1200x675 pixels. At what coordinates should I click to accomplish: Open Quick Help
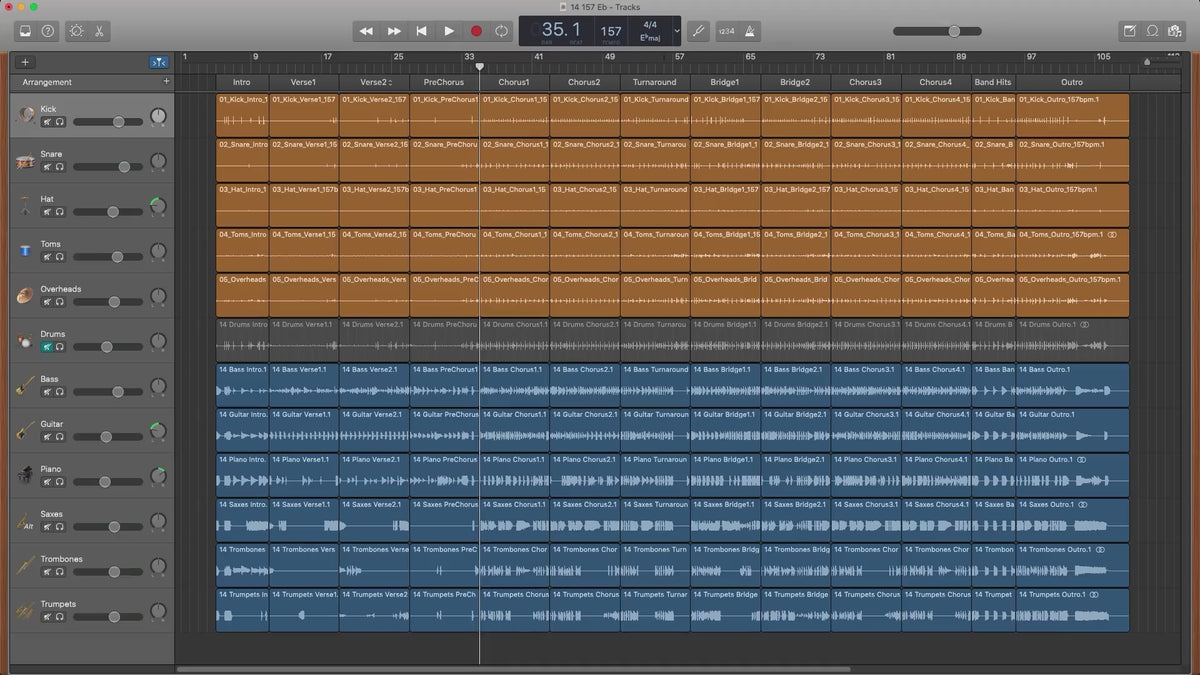[48, 31]
